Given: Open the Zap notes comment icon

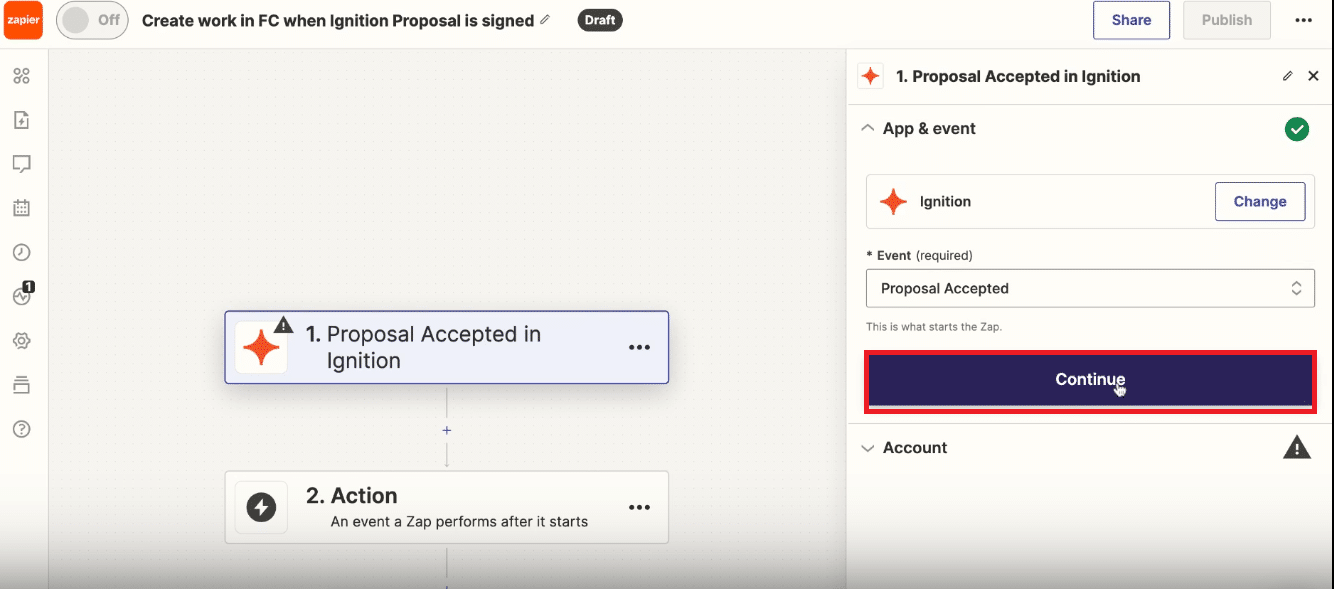Looking at the screenshot, I should [21, 164].
